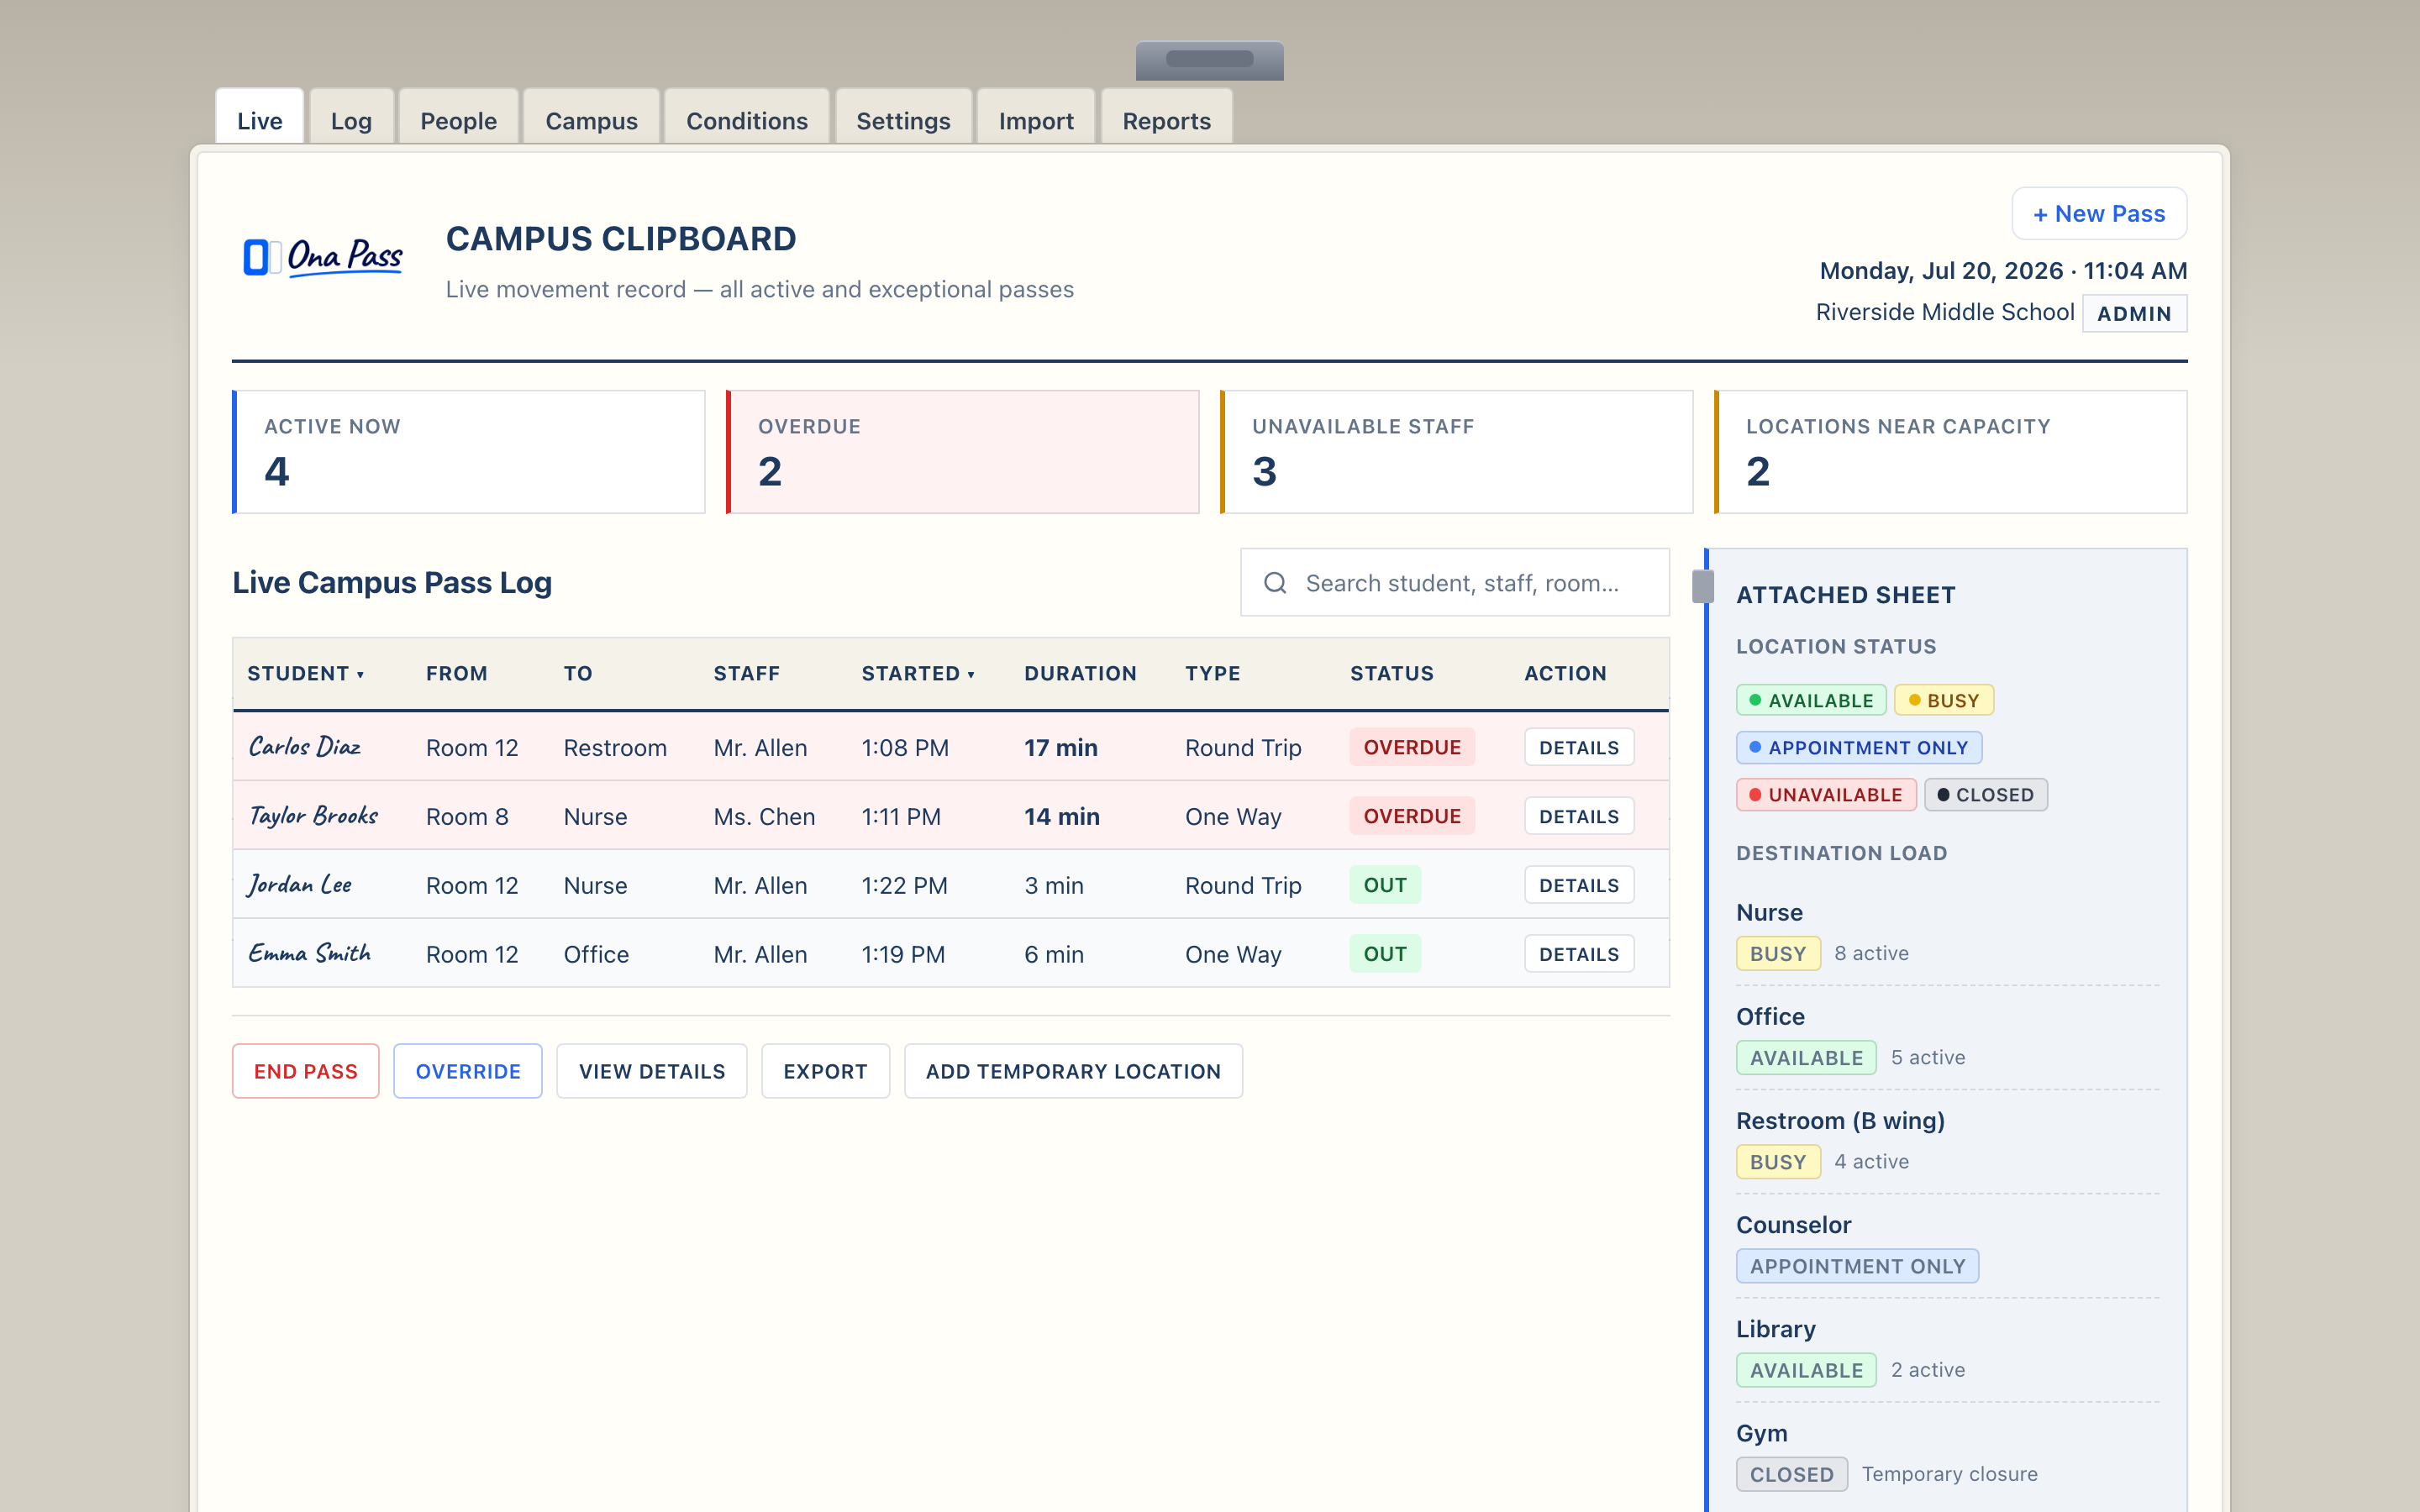This screenshot has width=2420, height=1512.
Task: Click the UNAVAILABLE legend chip
Action: point(1826,794)
